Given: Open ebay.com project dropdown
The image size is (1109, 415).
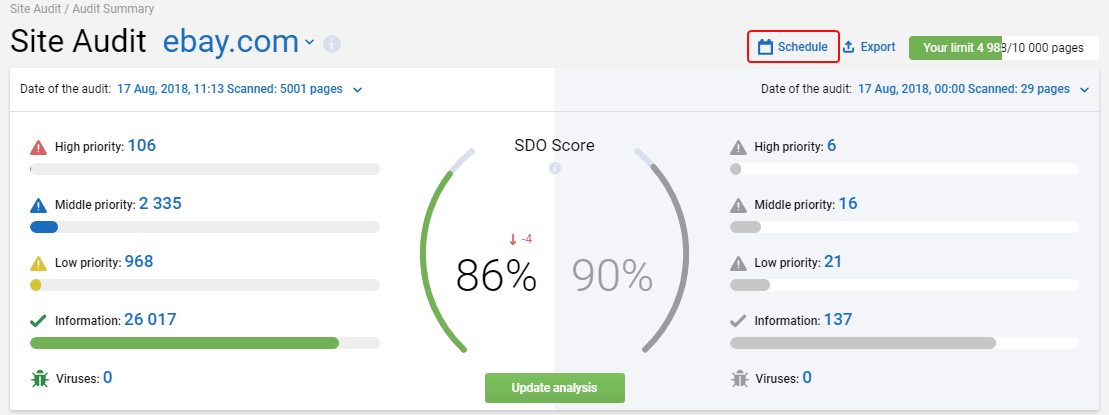Looking at the screenshot, I should click(309, 42).
